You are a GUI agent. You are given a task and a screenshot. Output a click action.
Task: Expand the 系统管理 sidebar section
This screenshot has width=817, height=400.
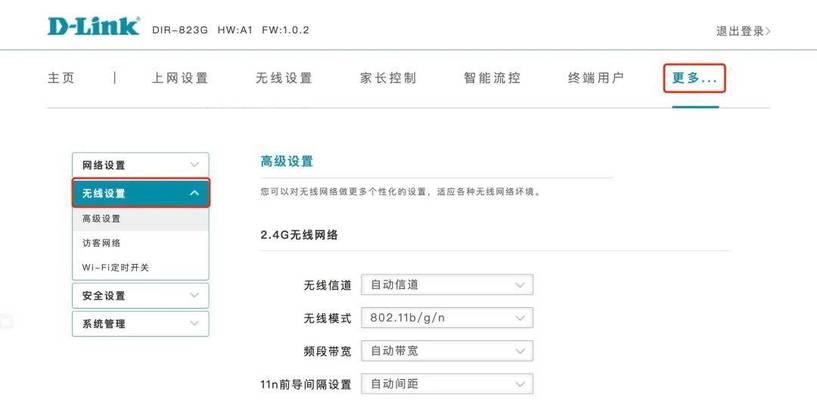coord(141,323)
